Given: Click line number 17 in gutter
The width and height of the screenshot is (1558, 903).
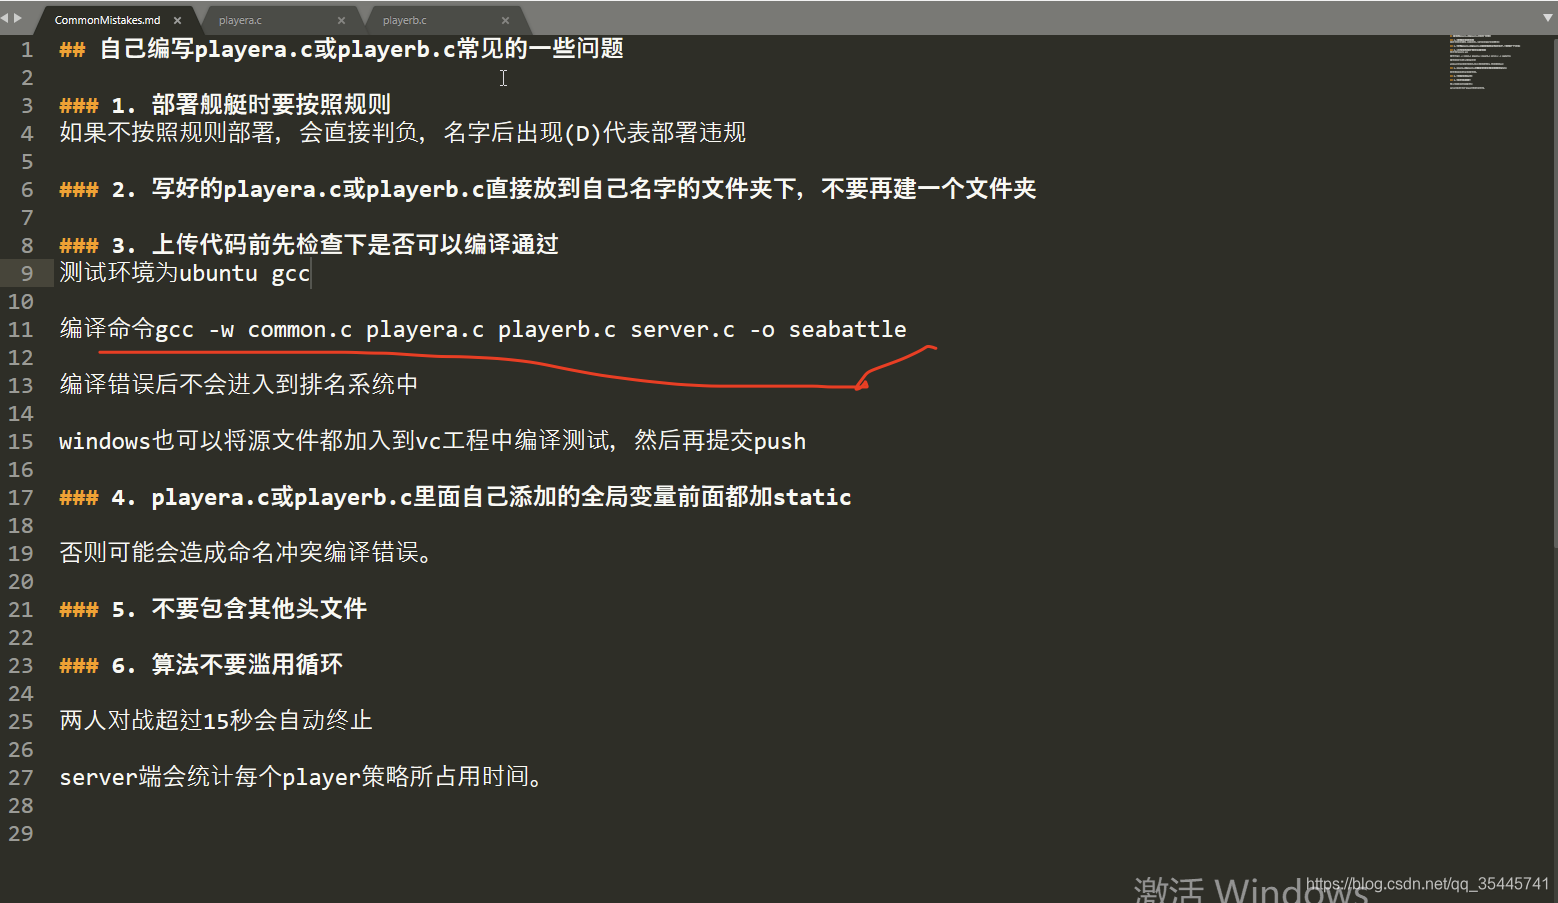Looking at the screenshot, I should (20, 497).
